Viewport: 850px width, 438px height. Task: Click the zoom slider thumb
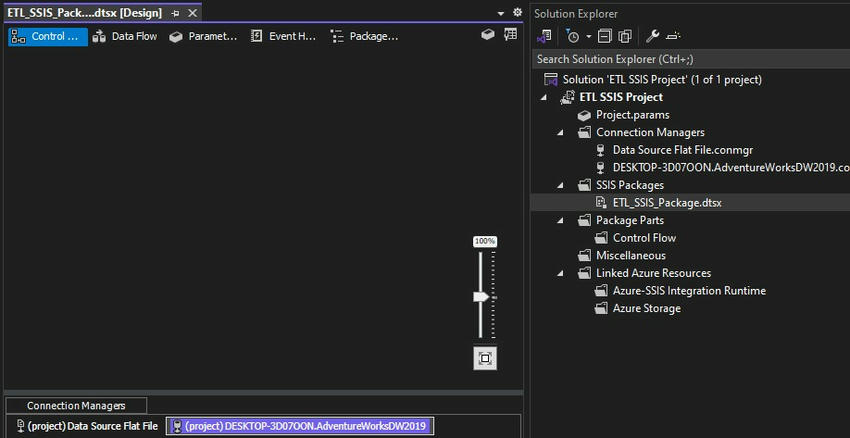point(481,297)
